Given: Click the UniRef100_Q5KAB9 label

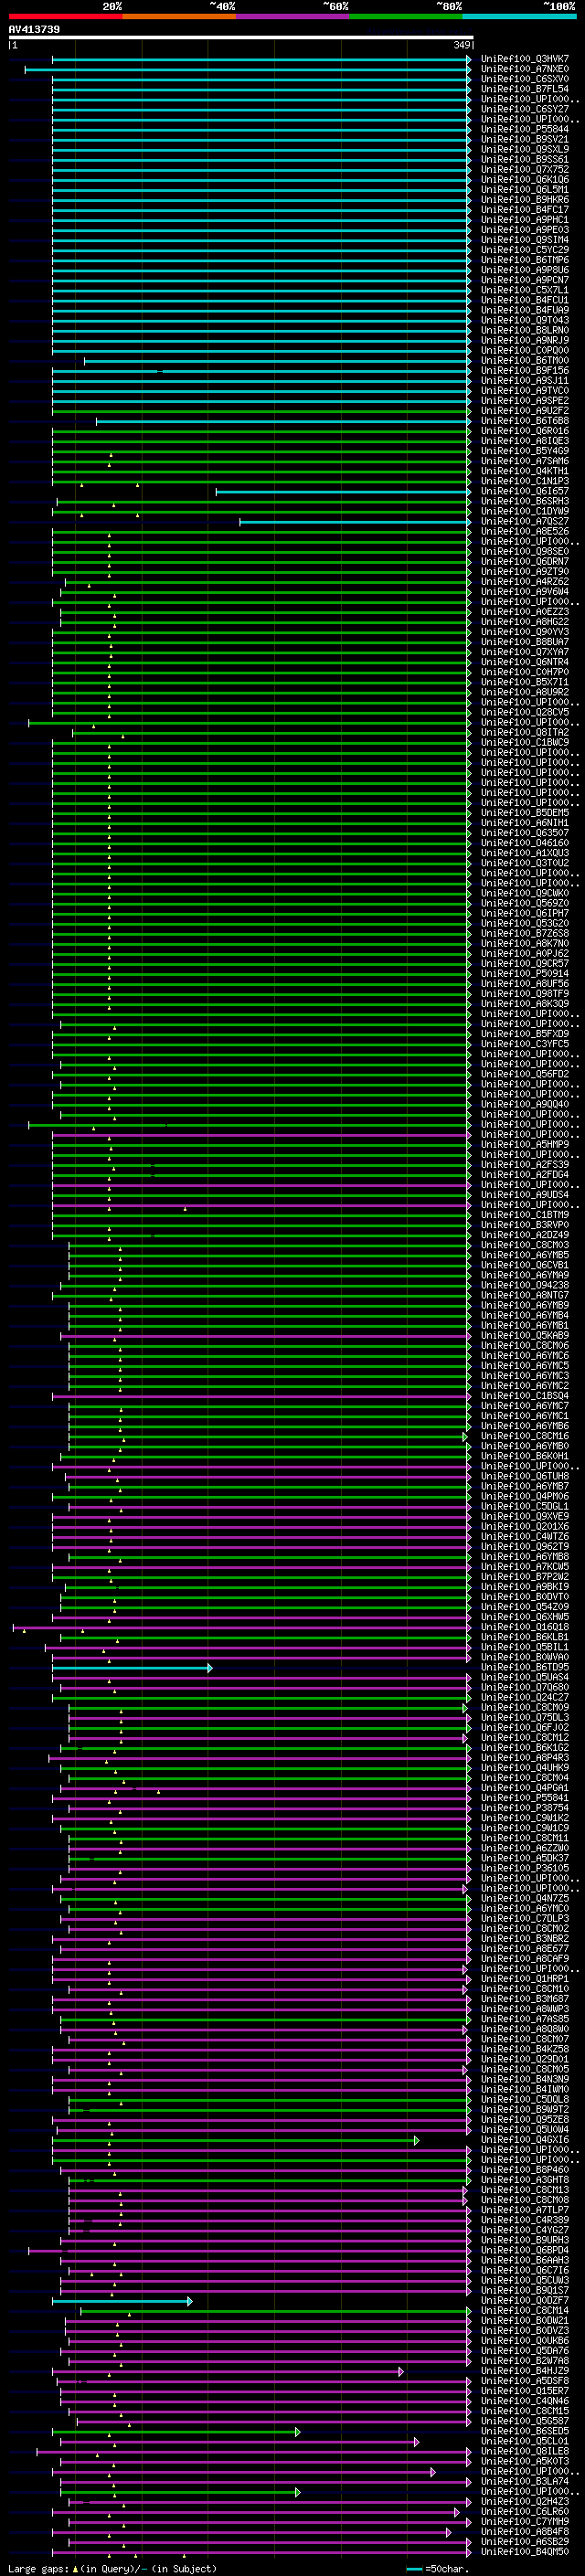Looking at the screenshot, I should (x=524, y=1335).
